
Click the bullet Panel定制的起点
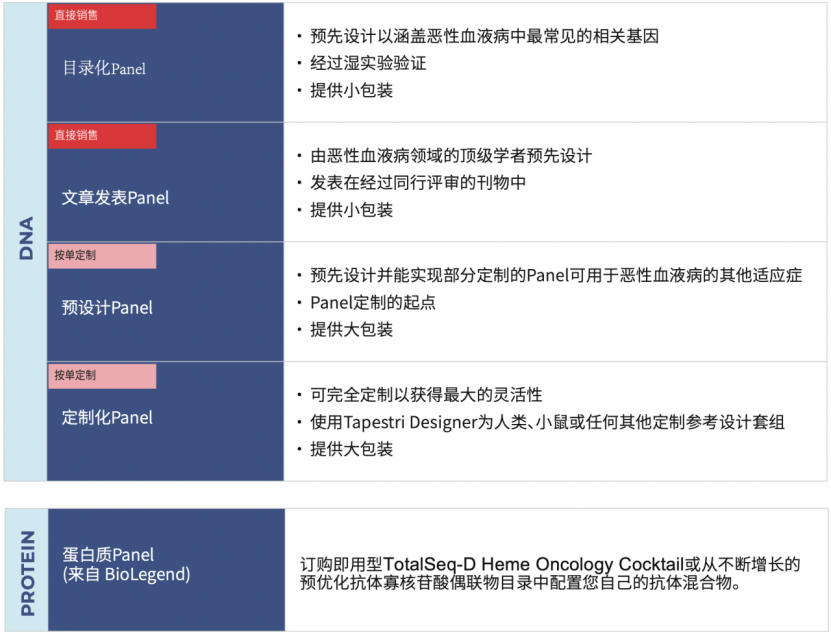coord(373,303)
